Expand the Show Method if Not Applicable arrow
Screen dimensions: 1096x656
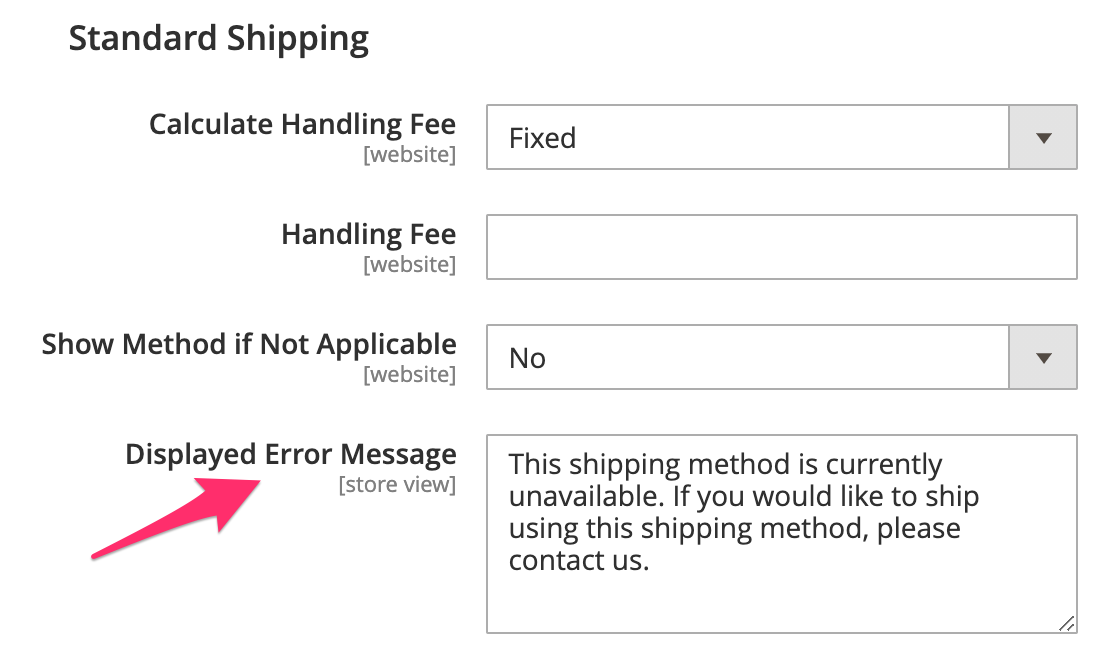tap(1043, 357)
